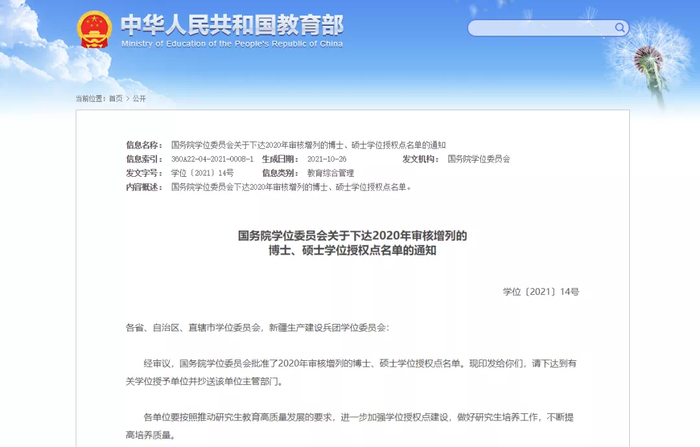This screenshot has height=447, width=700.
Task: Click the 当前位置 breadcrumb label
Action: pos(91,98)
